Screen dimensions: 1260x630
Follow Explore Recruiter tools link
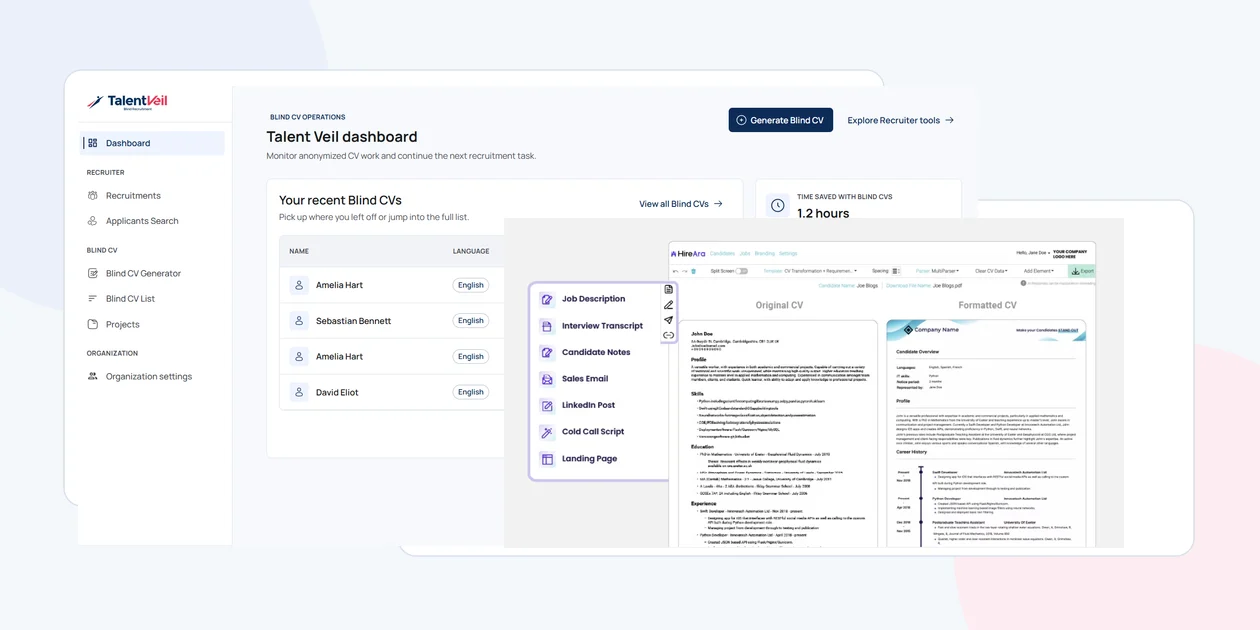pos(900,120)
